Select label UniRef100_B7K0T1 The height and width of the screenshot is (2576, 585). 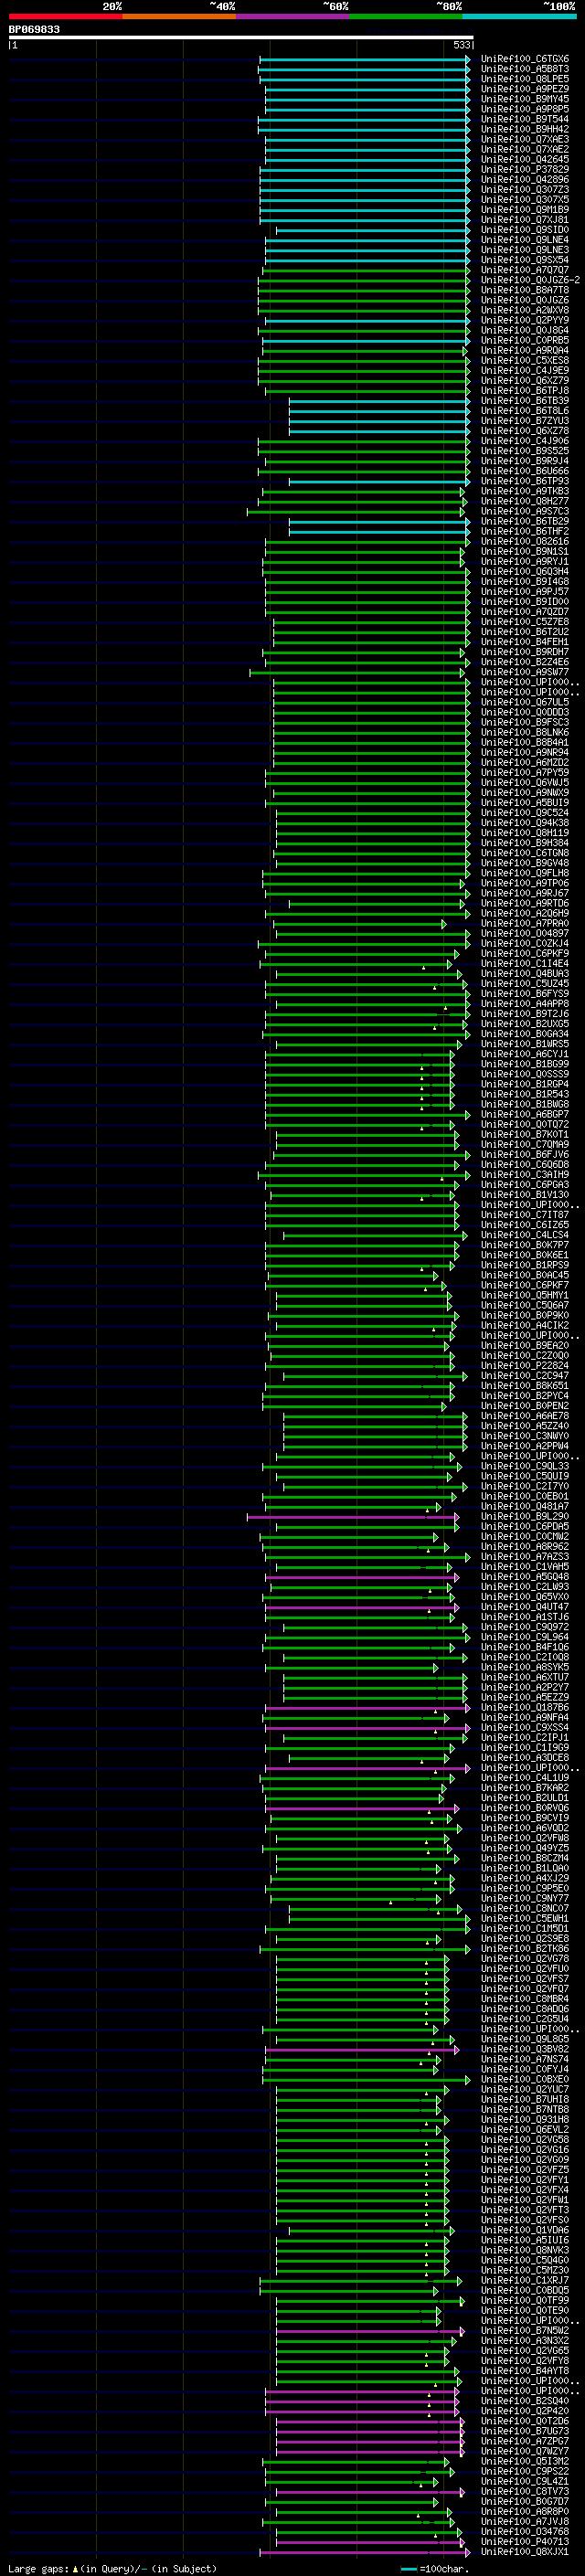[525, 1134]
